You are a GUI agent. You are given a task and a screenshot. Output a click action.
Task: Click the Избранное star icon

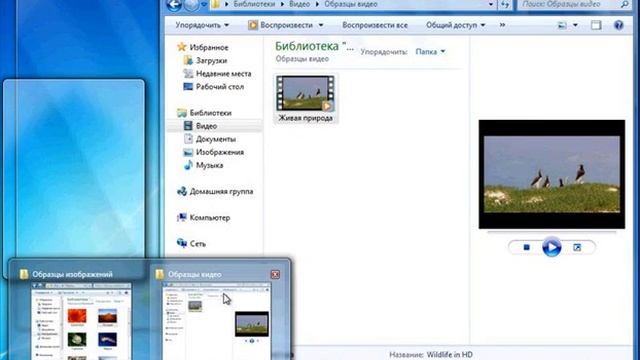coord(182,47)
